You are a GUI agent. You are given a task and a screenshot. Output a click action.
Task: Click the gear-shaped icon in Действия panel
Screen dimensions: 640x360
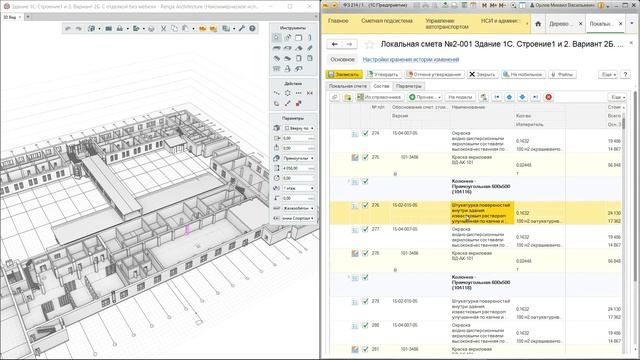click(x=288, y=93)
